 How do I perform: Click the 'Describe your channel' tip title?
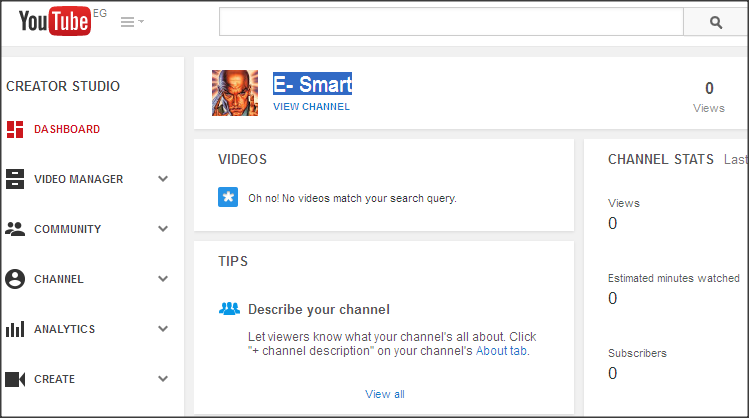319,310
